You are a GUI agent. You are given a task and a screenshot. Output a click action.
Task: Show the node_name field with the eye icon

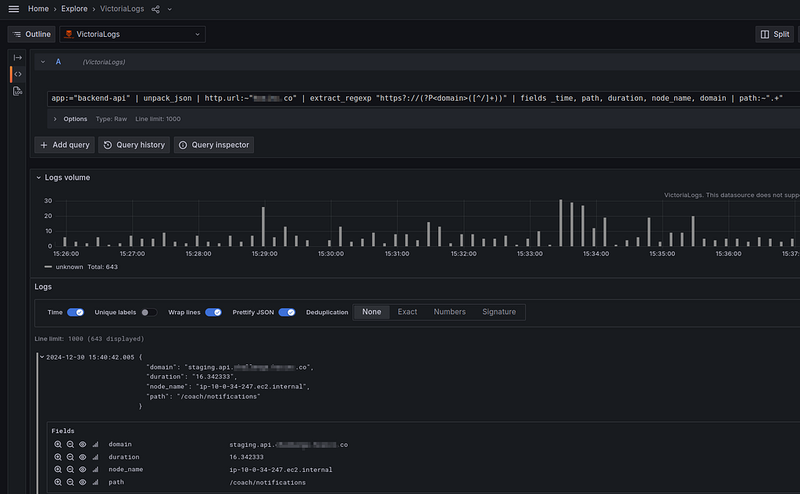pyautogui.click(x=83, y=469)
